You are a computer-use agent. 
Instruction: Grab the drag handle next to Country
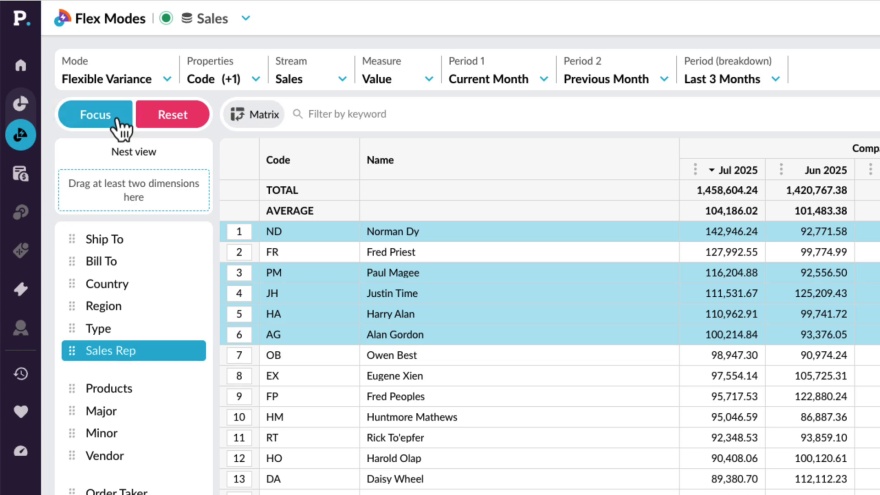pos(72,283)
